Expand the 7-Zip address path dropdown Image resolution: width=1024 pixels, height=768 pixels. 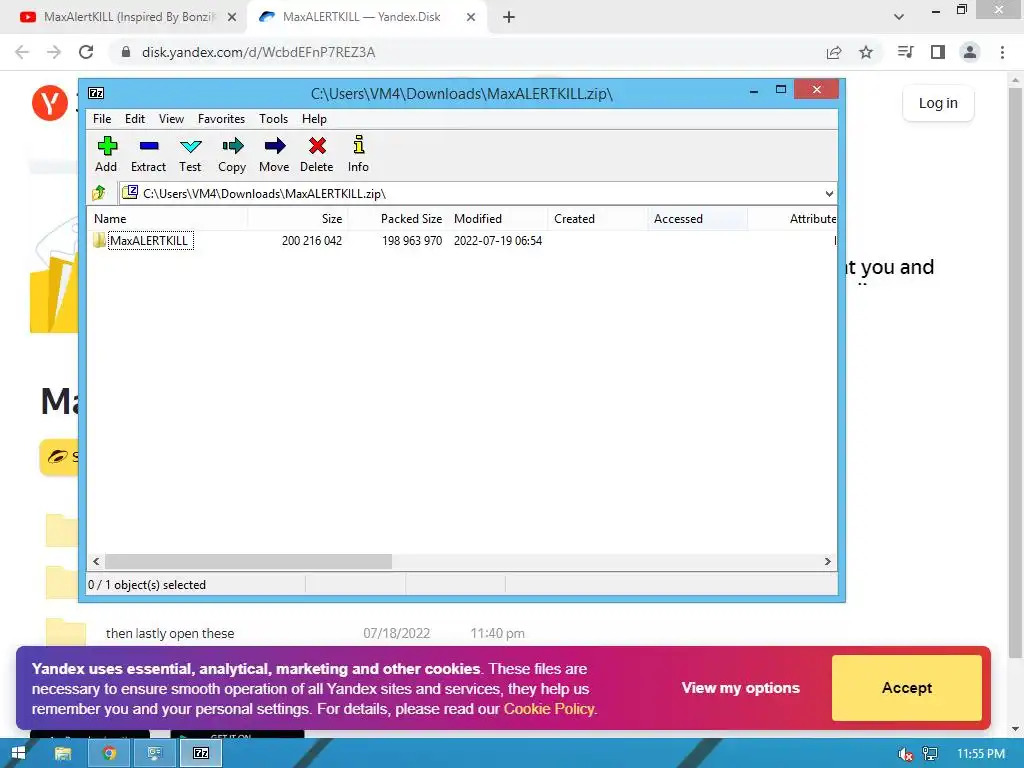click(829, 193)
